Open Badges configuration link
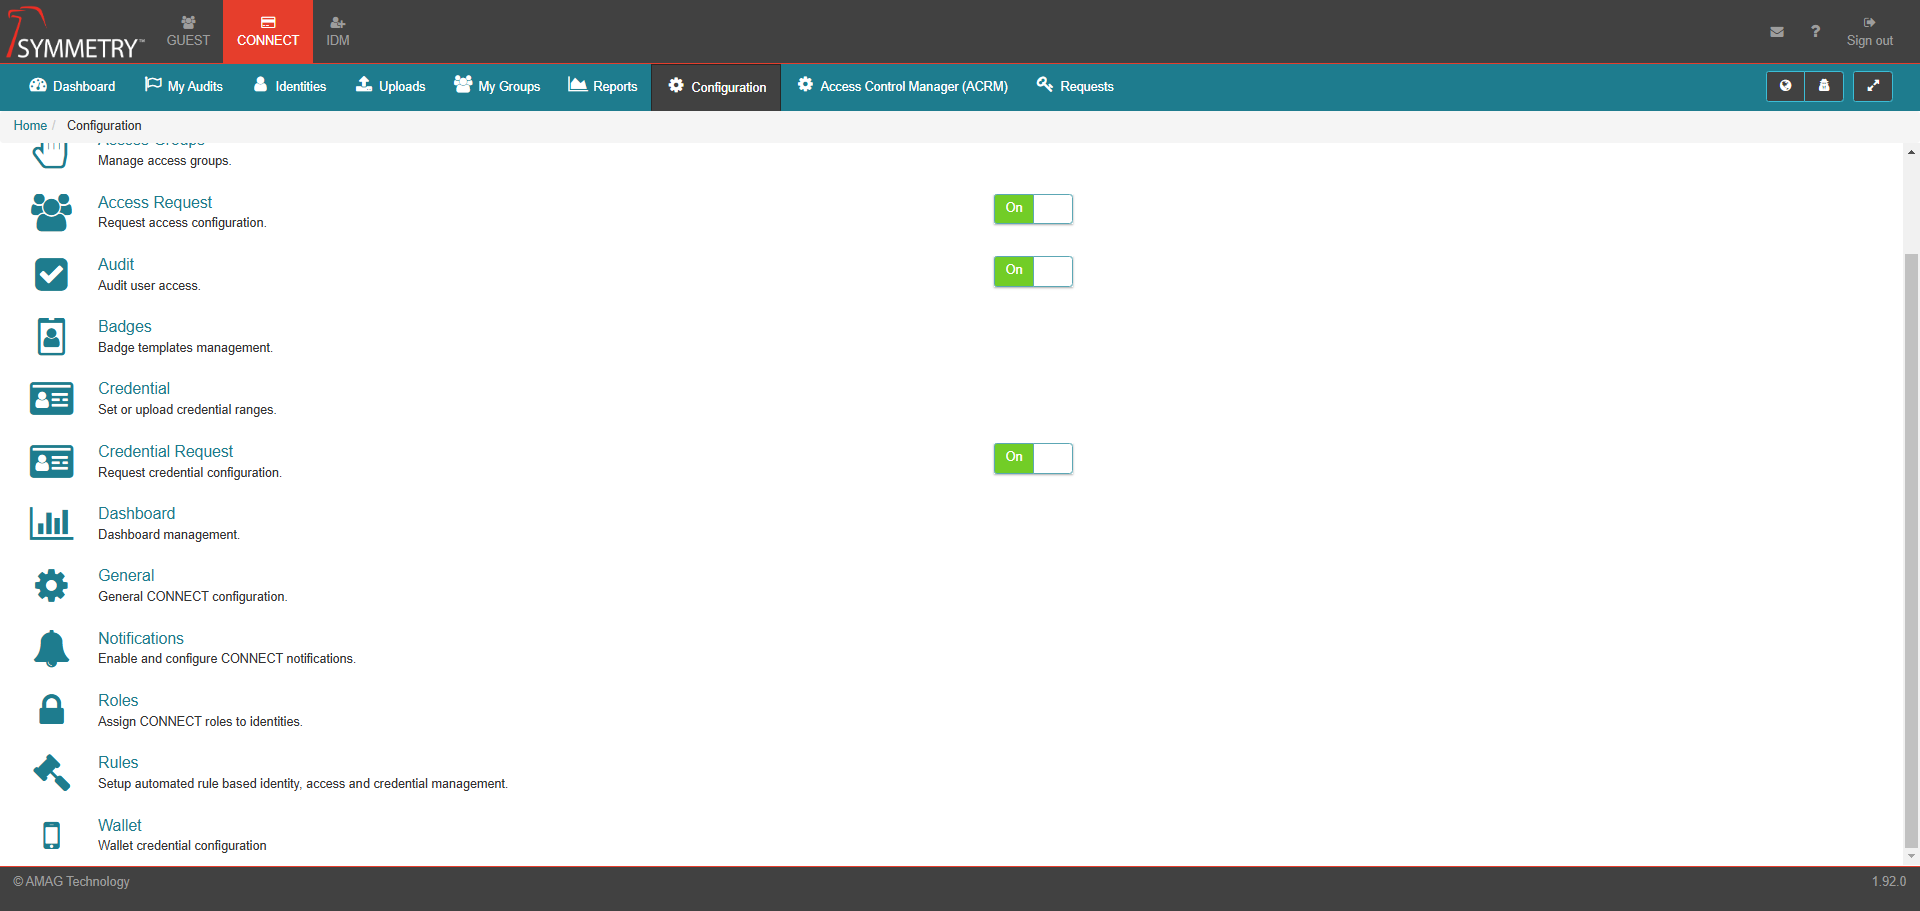Viewport: 1920px width, 911px height. coord(125,326)
